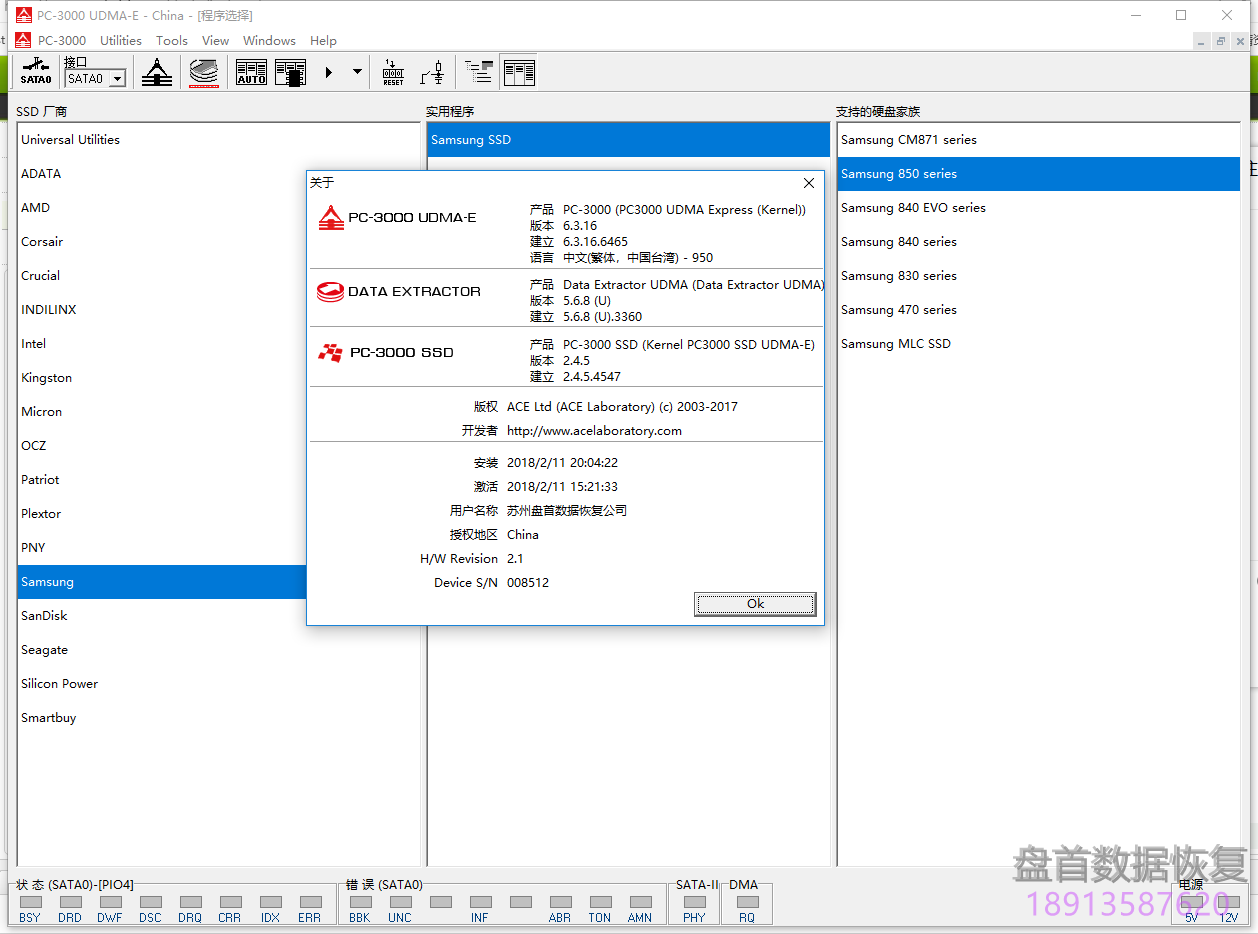Viewport: 1258px width, 934px height.
Task: Click Ok in the About dialog
Action: [755, 604]
